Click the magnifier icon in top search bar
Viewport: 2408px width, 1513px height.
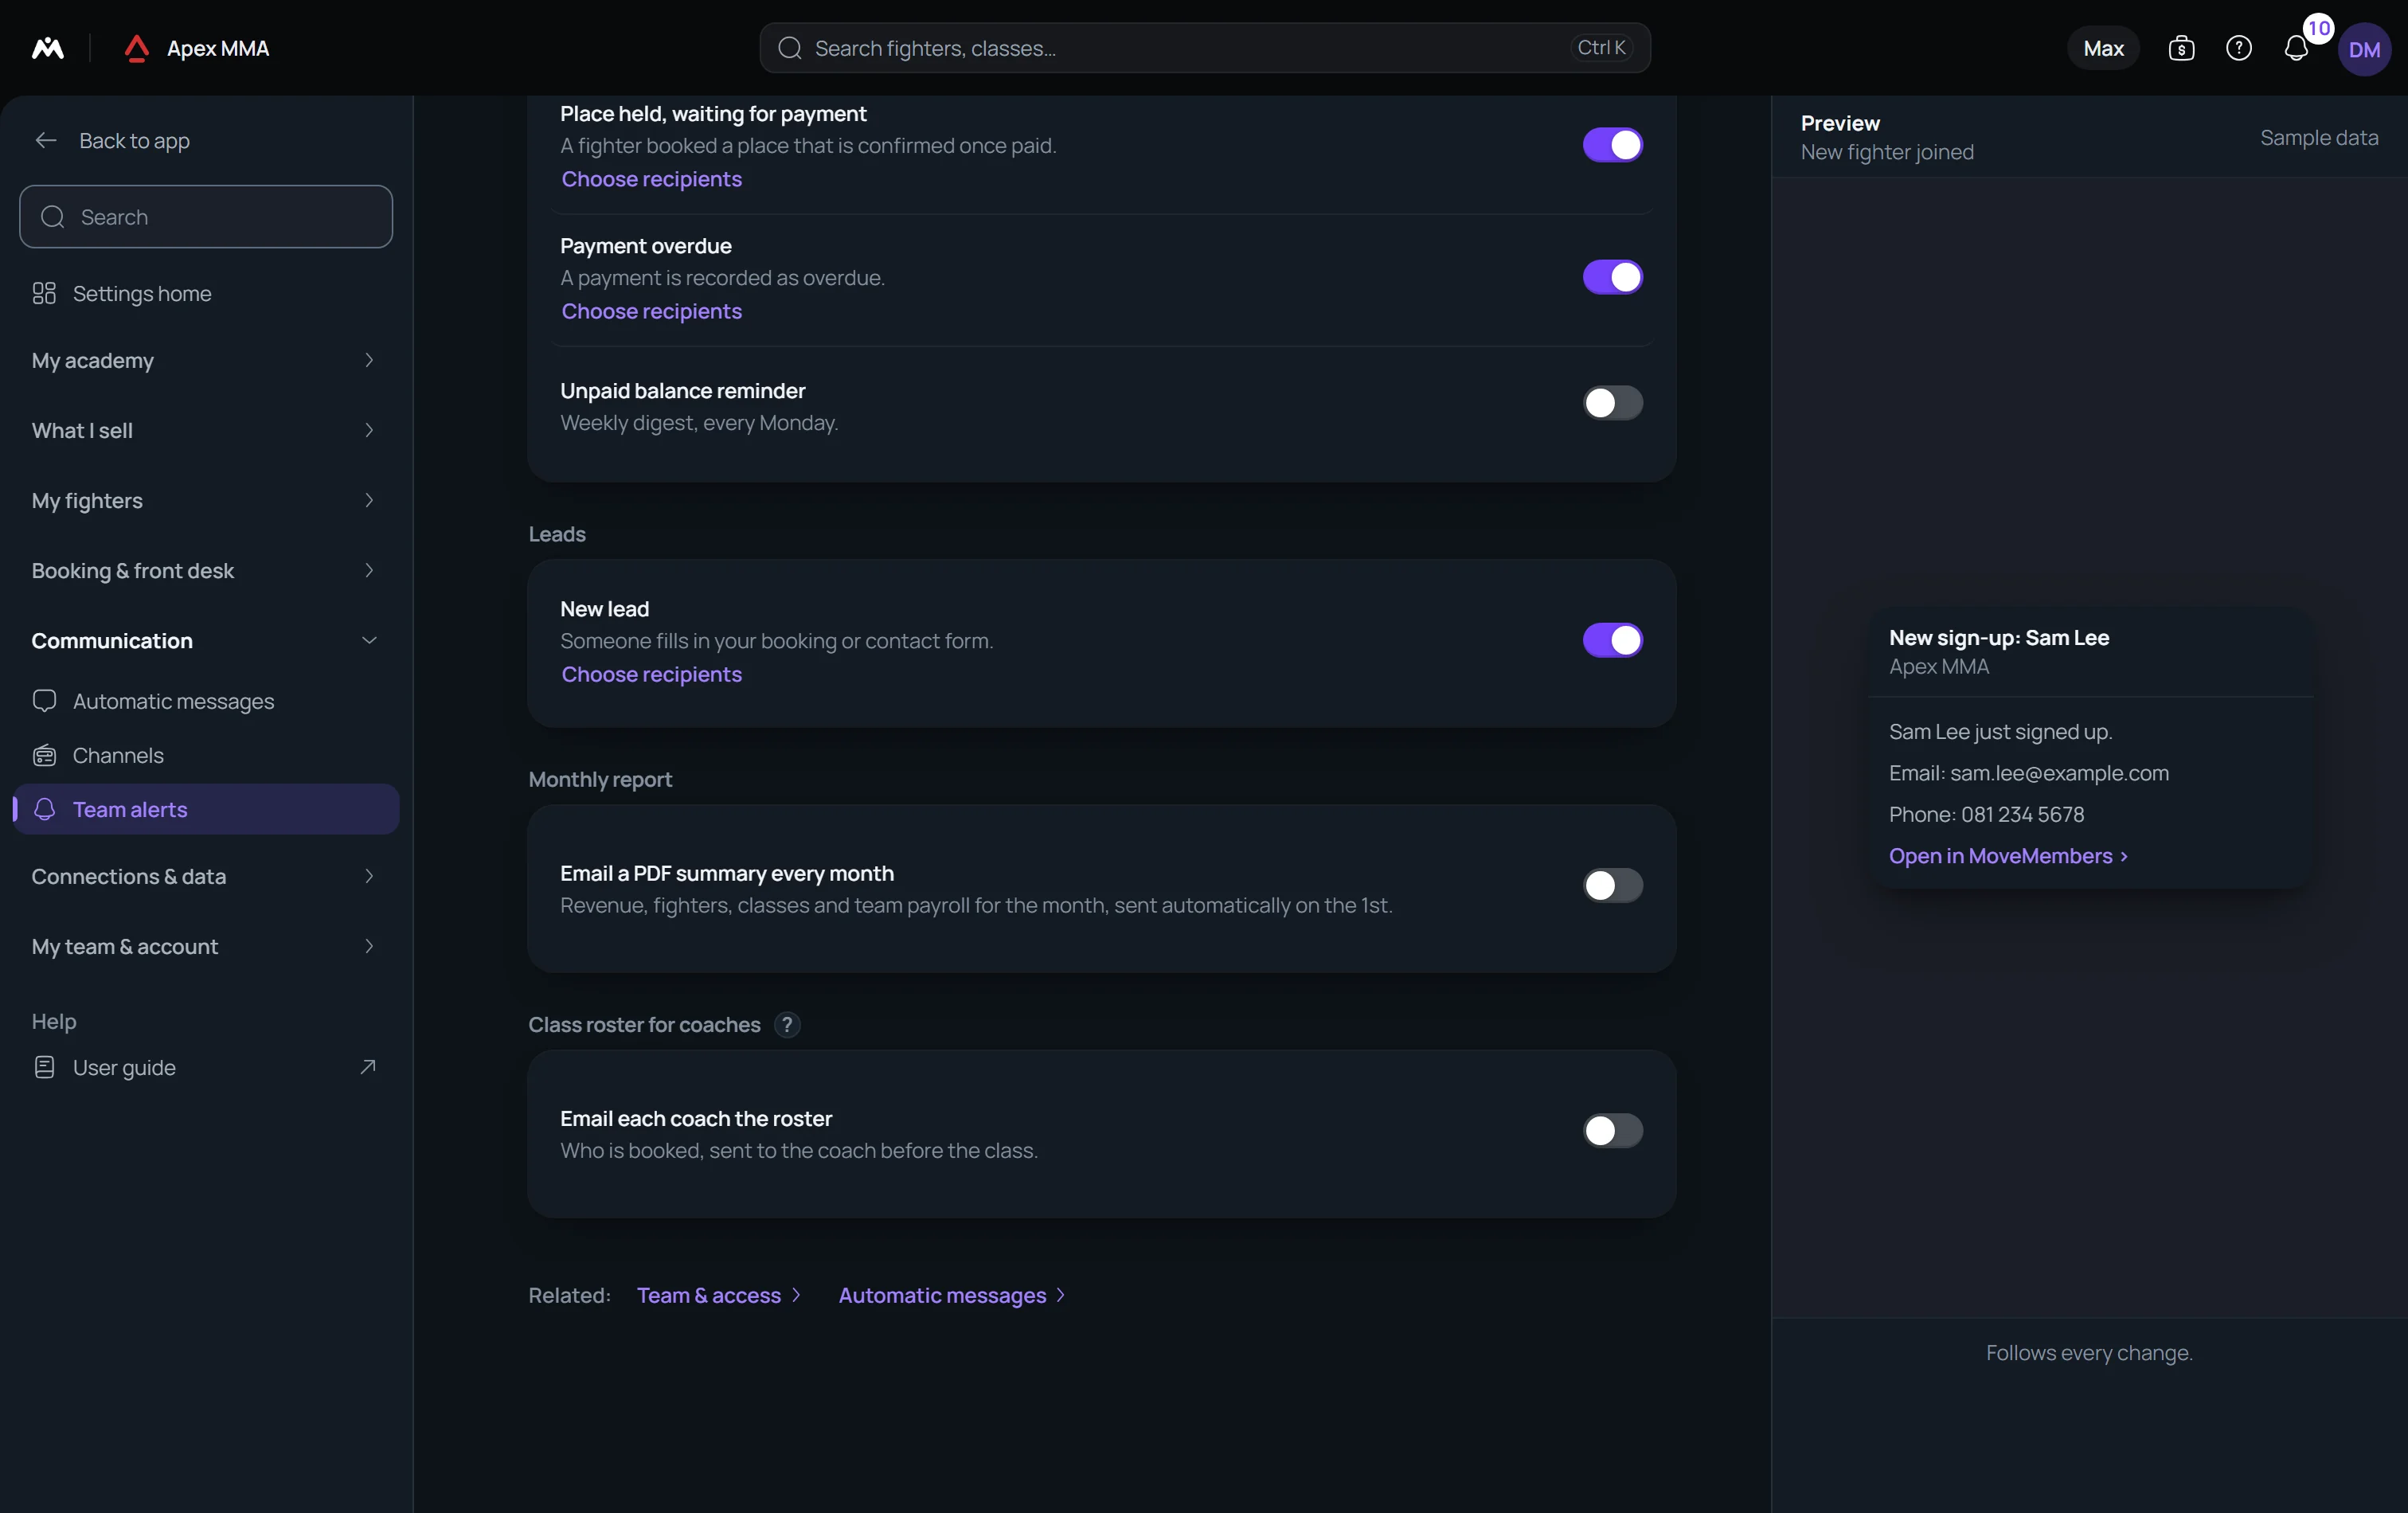pos(790,48)
